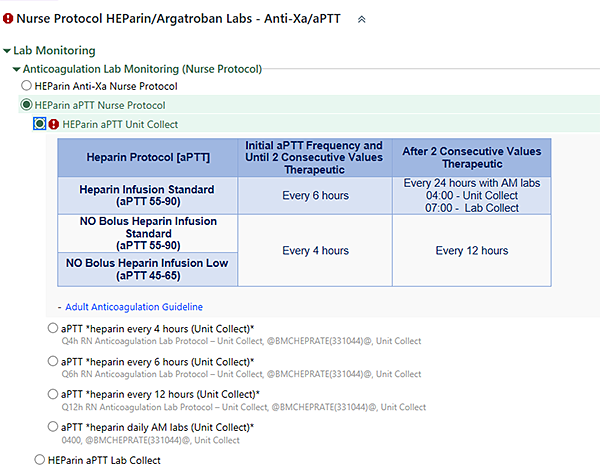Screen dimensions: 600x469
Task: Choose the HEParin aPTT Unit Collect radio button
Action: [x=39, y=124]
